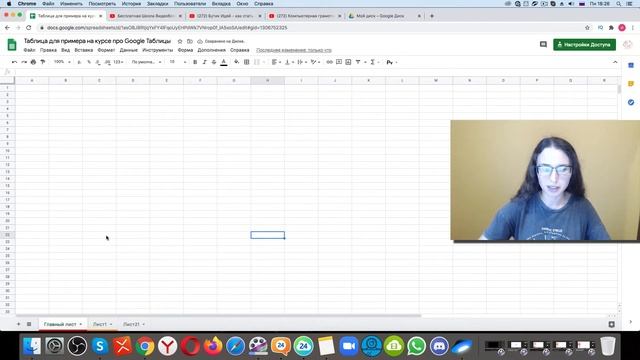Open the horizontal align dropdown
The height and width of the screenshot is (360, 640).
(276, 62)
